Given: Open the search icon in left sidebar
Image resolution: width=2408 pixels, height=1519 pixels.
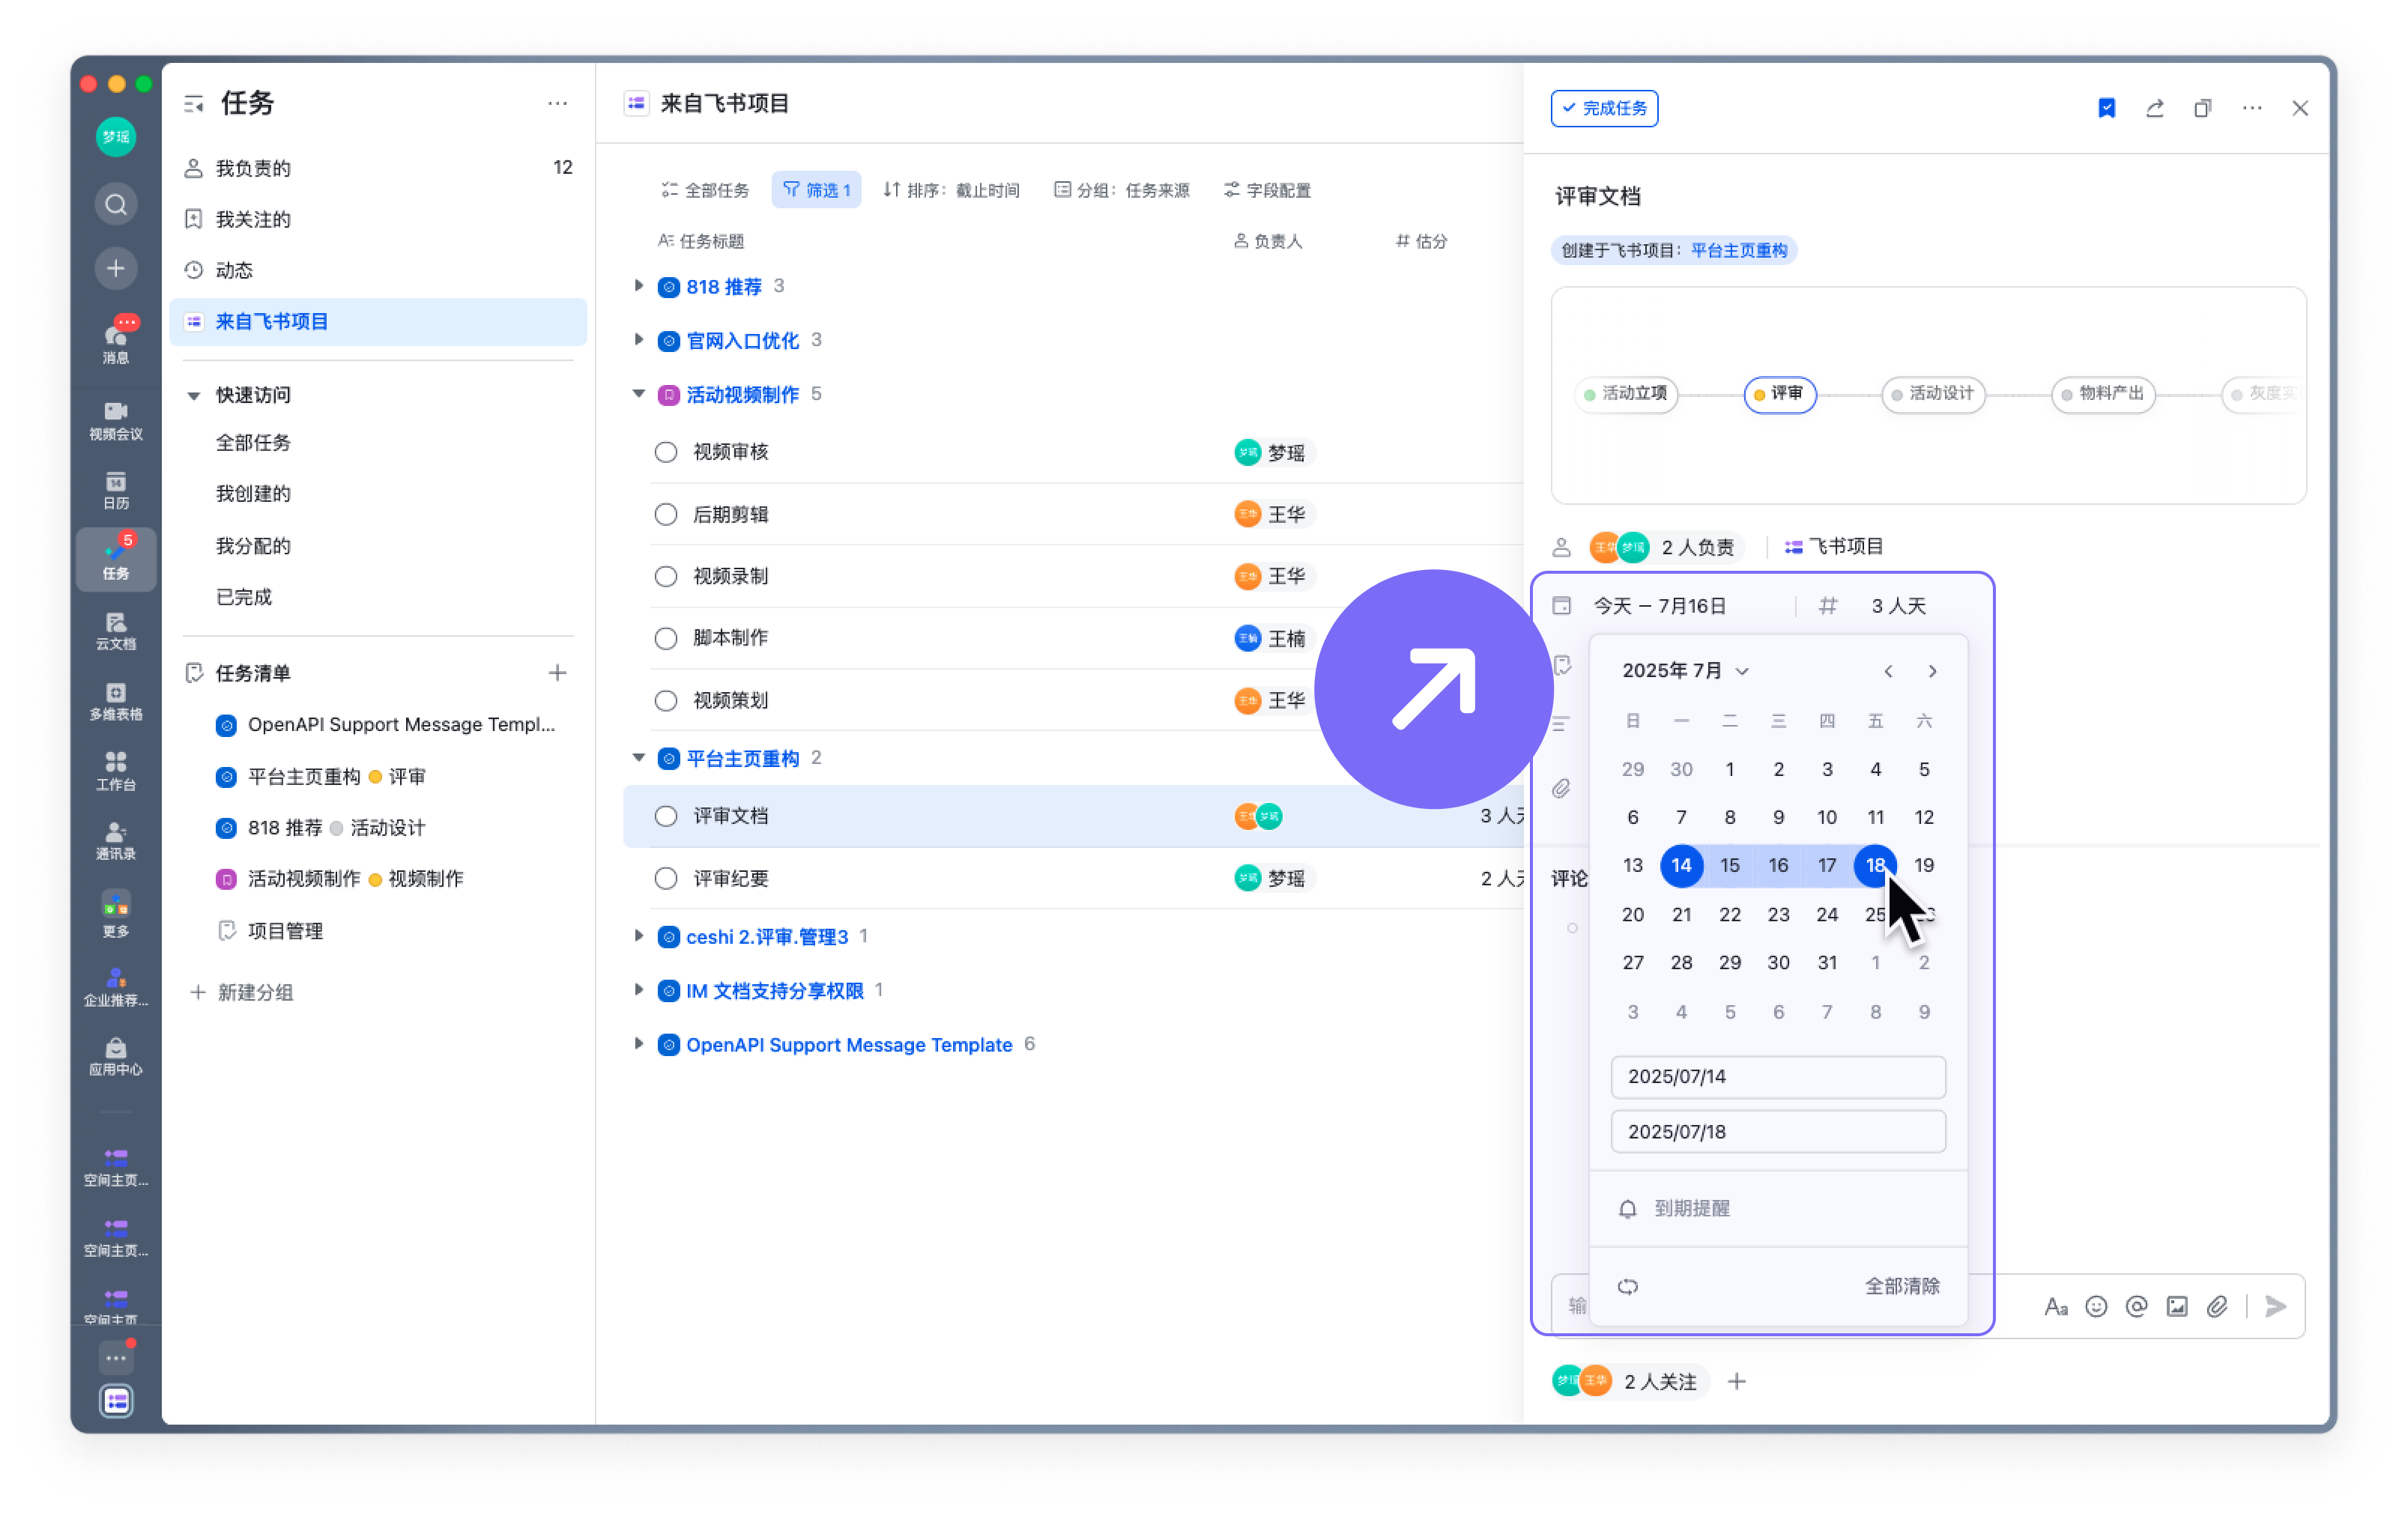Looking at the screenshot, I should click(116, 205).
